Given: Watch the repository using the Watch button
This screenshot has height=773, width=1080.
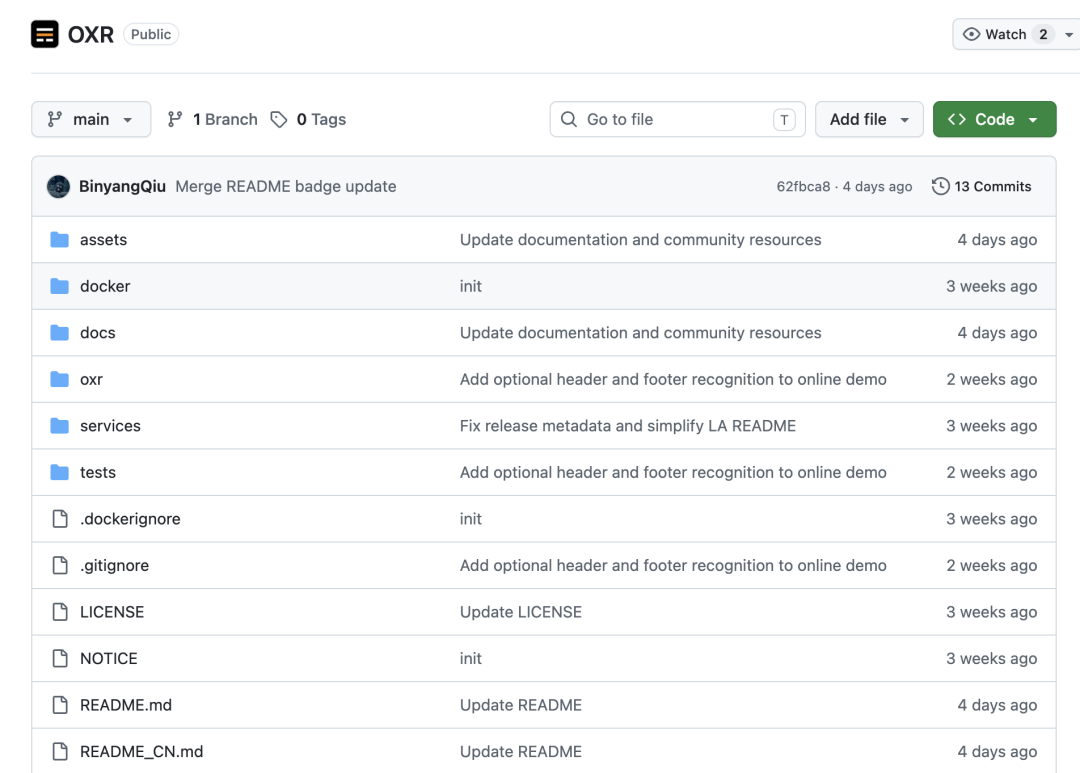Looking at the screenshot, I should (1005, 34).
